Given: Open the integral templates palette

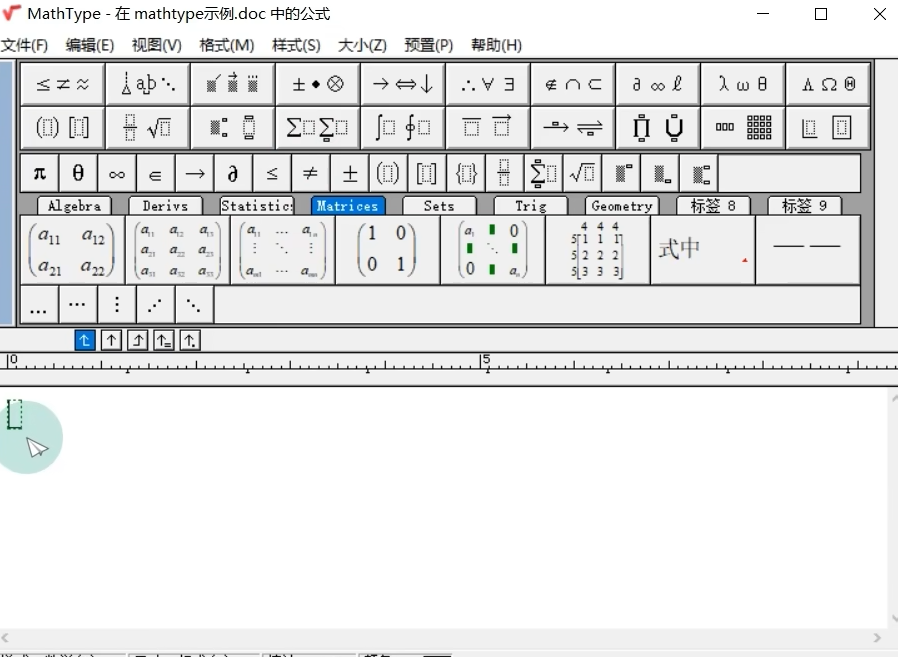Looking at the screenshot, I should (x=403, y=127).
